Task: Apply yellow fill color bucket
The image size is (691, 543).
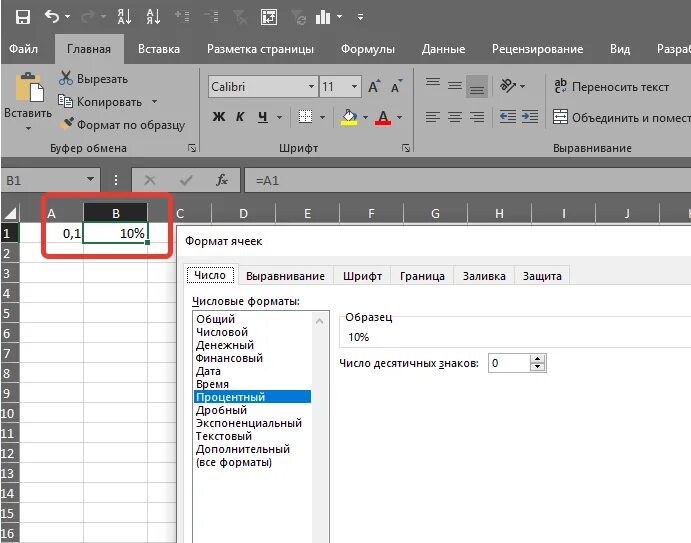Action: point(349,117)
